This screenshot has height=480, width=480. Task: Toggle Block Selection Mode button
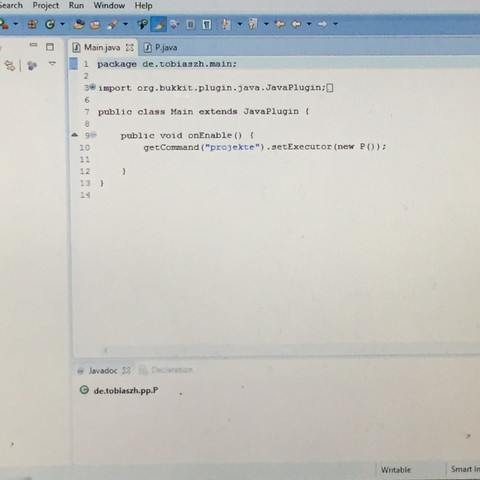point(190,24)
